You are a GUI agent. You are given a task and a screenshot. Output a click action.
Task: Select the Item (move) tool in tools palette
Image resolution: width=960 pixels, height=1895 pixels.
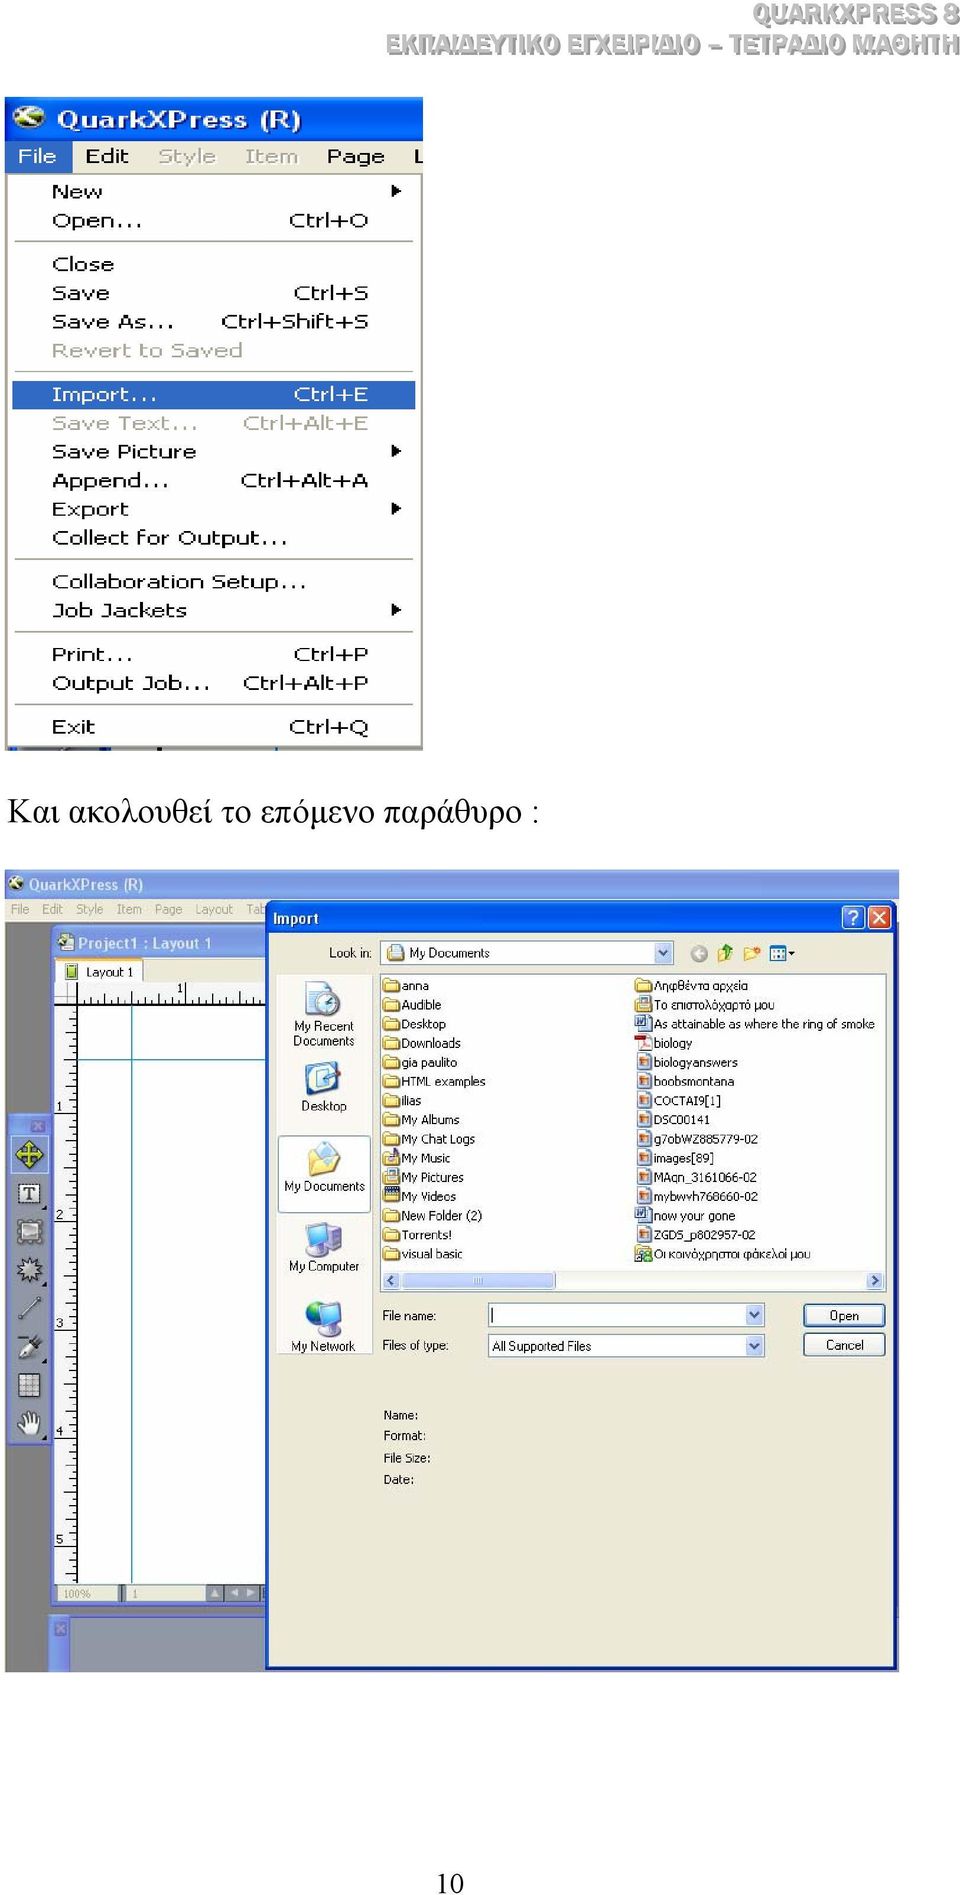[29, 1155]
